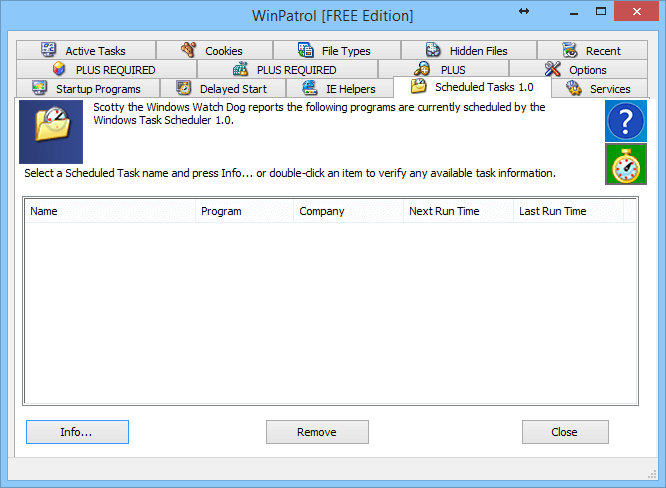Click the File Types tab icon

pyautogui.click(x=305, y=50)
